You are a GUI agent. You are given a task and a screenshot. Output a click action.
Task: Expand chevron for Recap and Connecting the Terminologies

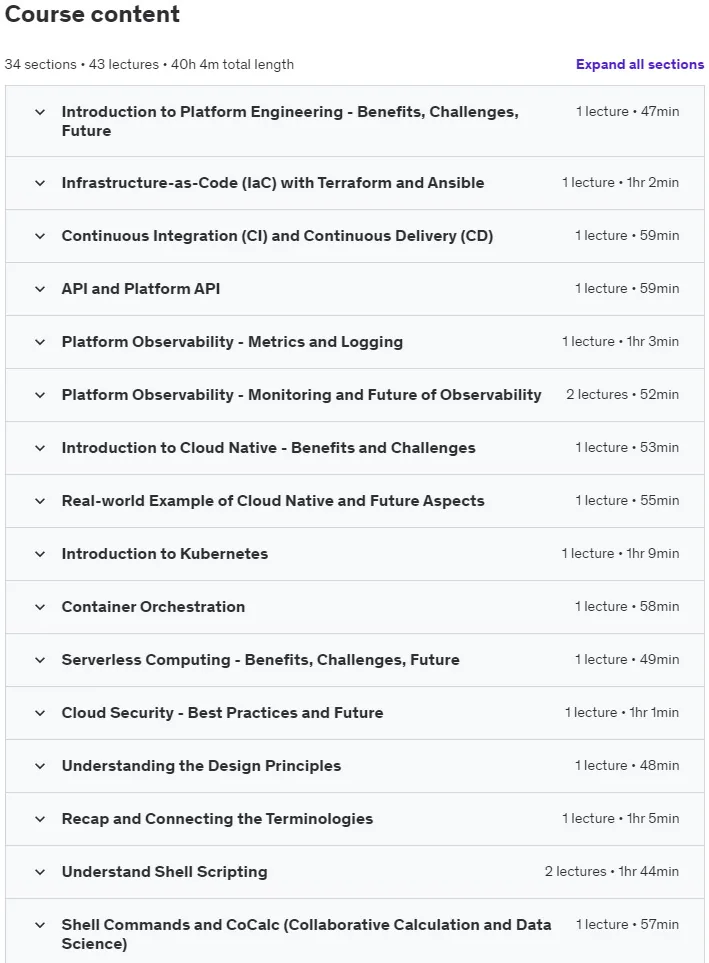point(40,819)
